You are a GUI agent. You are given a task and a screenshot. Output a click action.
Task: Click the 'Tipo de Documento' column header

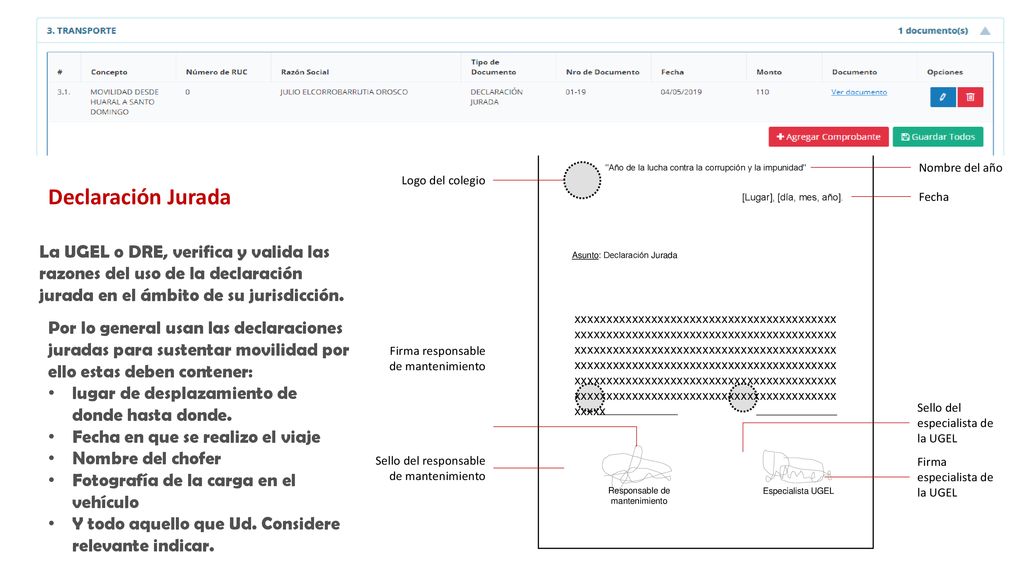click(493, 67)
